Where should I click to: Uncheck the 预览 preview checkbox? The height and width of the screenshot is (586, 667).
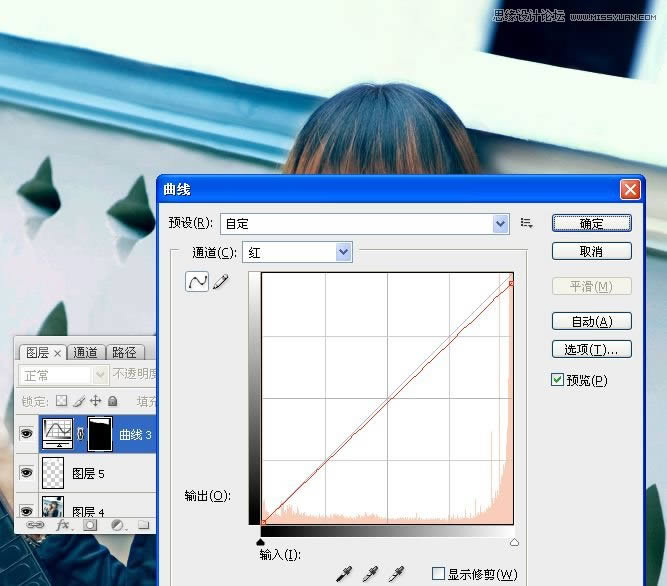point(558,380)
